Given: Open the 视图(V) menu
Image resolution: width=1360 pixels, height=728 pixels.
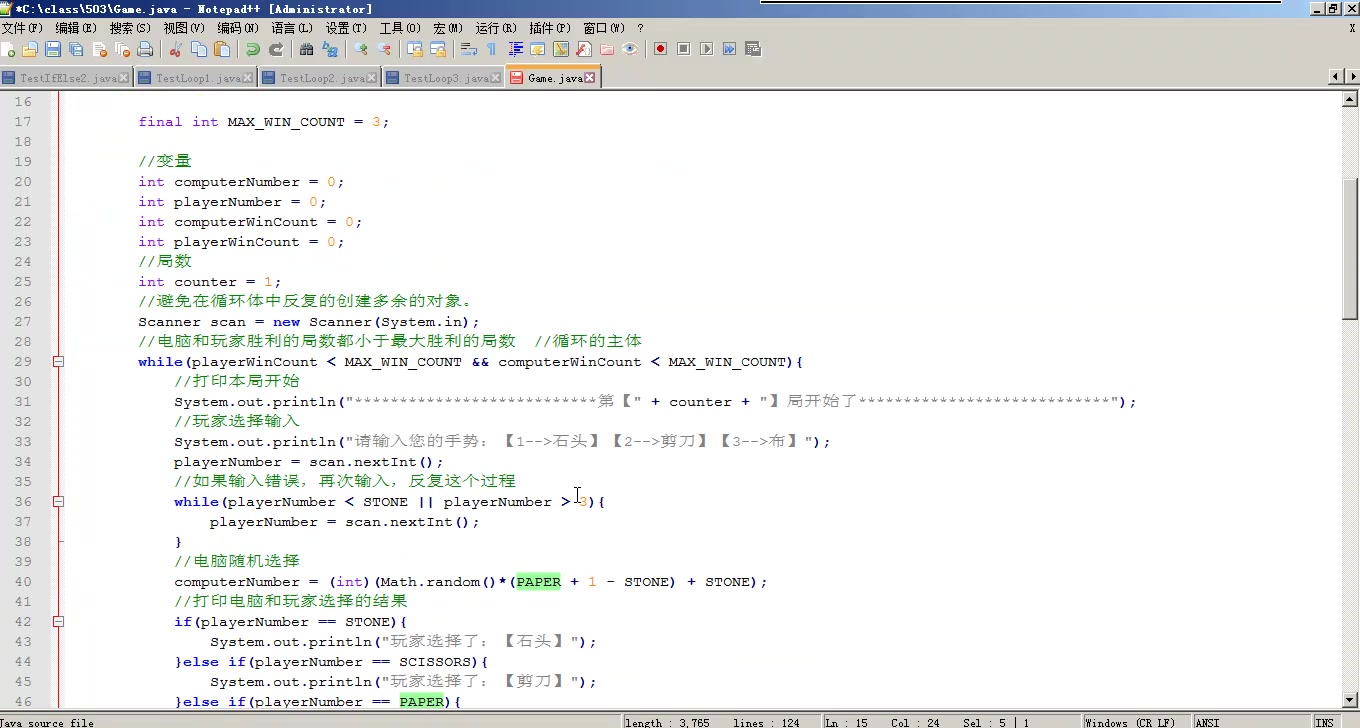Looking at the screenshot, I should [184, 28].
